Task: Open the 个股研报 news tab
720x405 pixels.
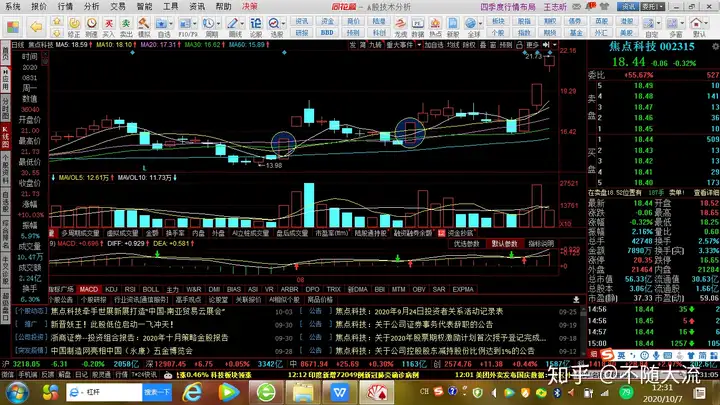Action: click(x=94, y=300)
